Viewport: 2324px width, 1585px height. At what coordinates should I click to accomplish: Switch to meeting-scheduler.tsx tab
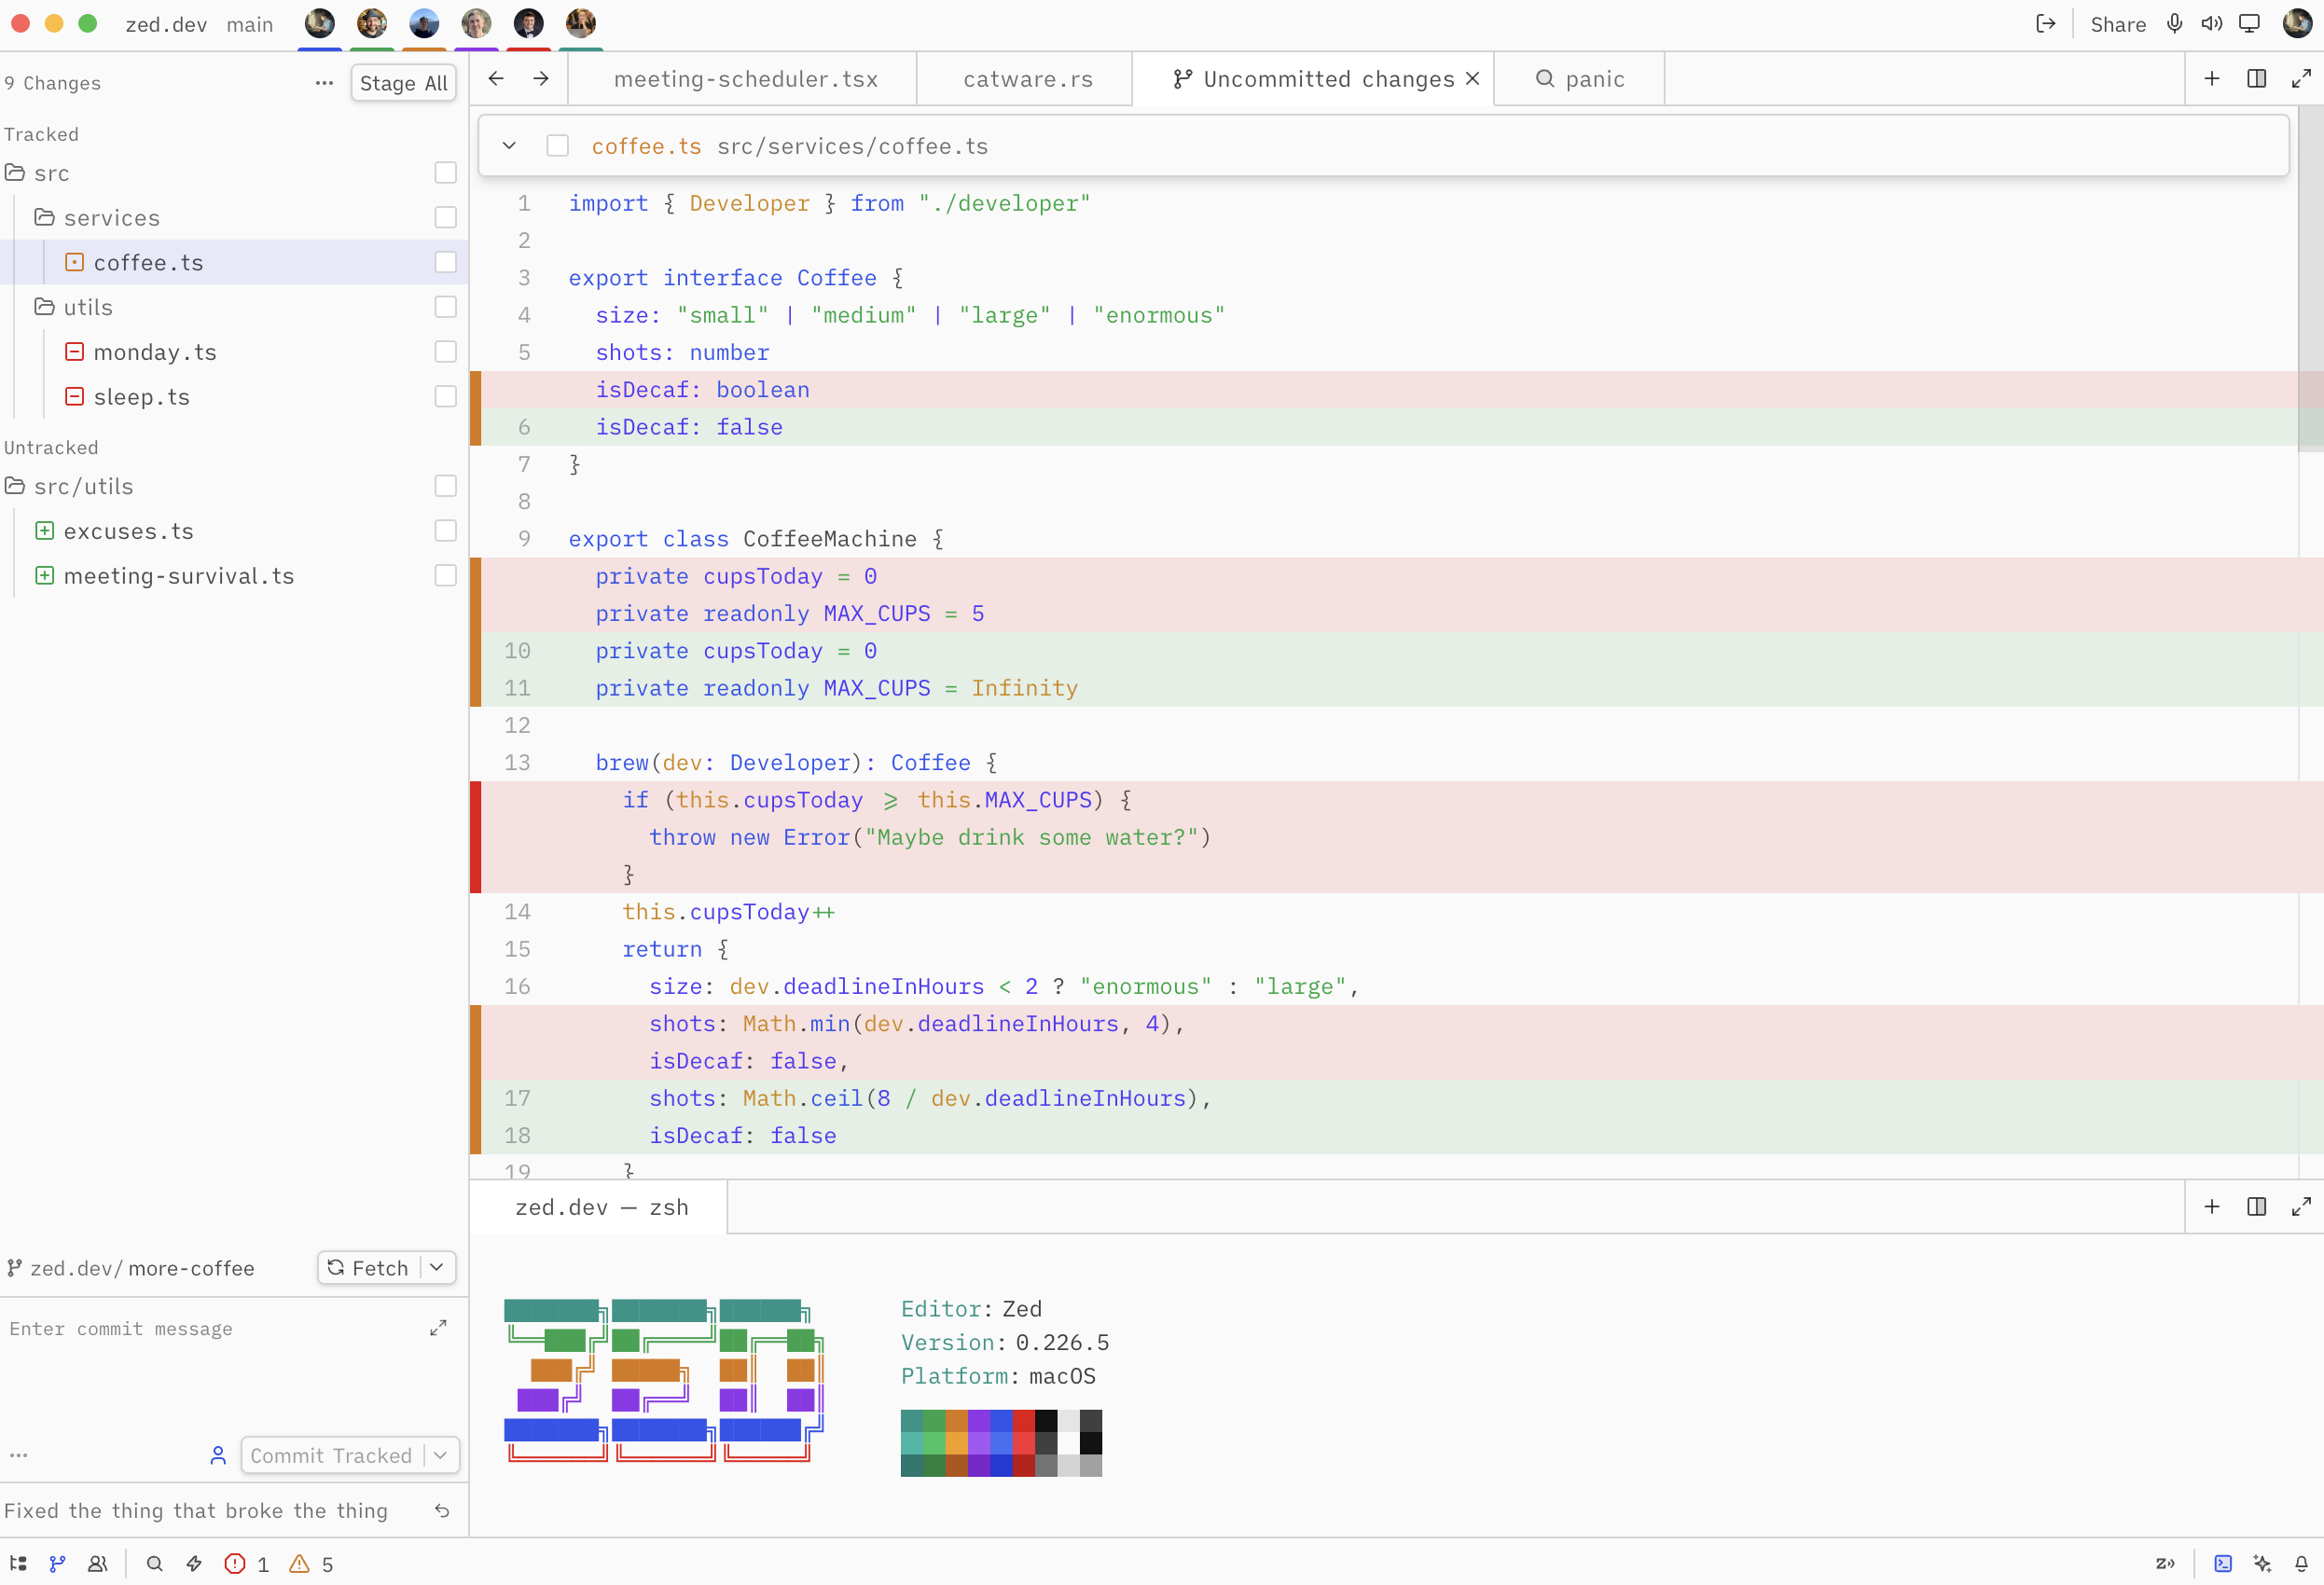click(x=745, y=79)
